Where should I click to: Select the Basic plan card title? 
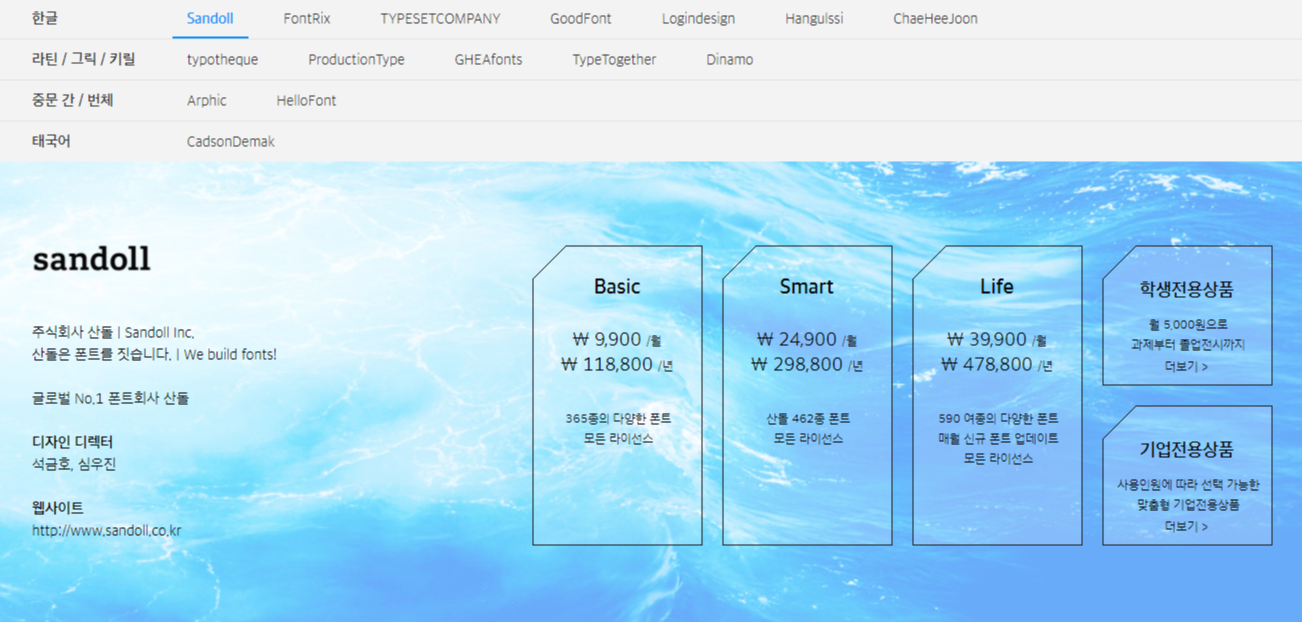coord(617,287)
